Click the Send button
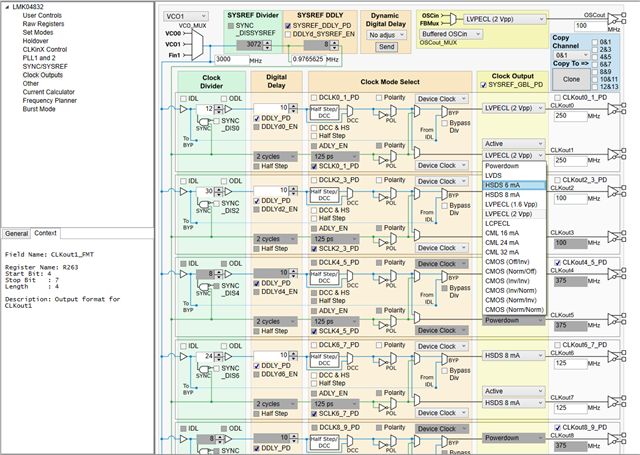 pos(386,47)
